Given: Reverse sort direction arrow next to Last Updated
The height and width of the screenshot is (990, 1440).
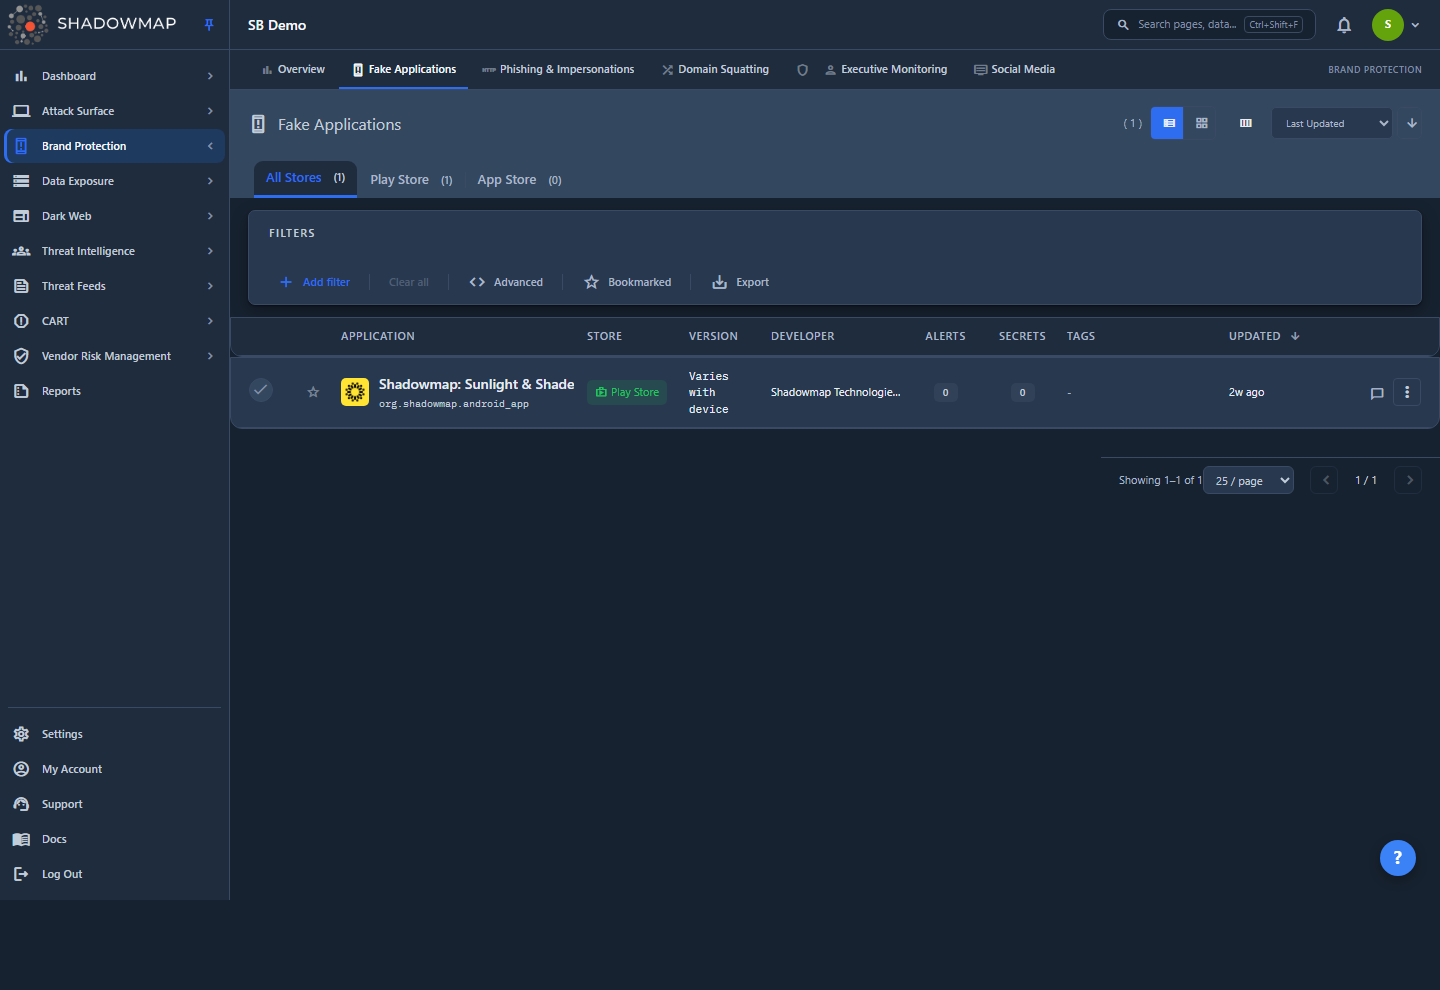Looking at the screenshot, I should pyautogui.click(x=1412, y=123).
